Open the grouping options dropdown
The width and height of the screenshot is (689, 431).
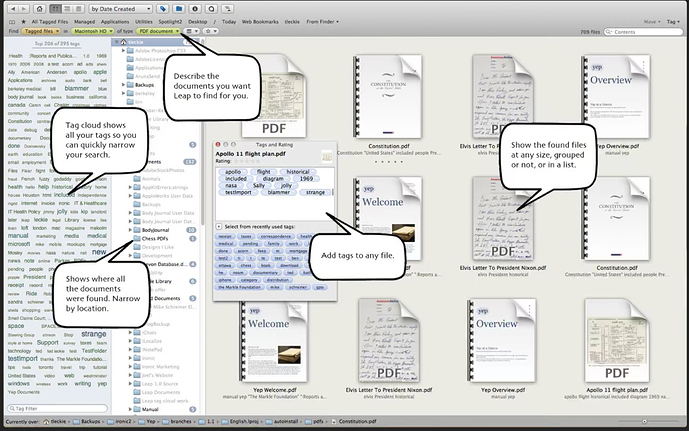click(x=192, y=31)
